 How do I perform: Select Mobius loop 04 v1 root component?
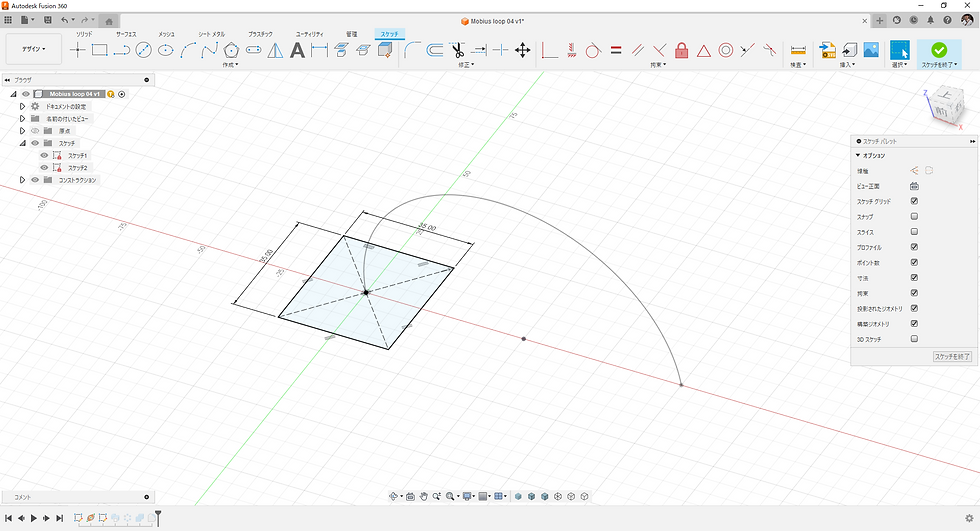74,94
